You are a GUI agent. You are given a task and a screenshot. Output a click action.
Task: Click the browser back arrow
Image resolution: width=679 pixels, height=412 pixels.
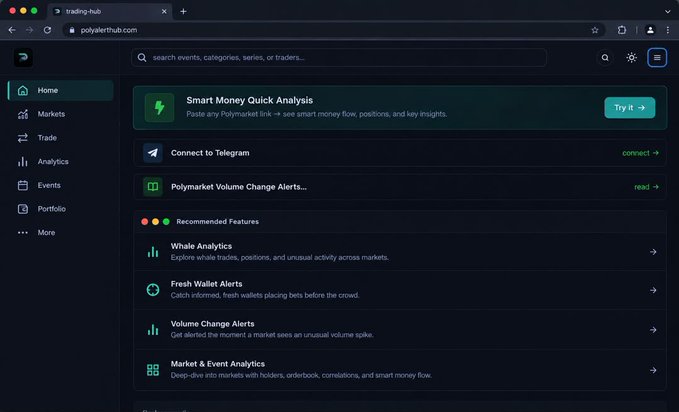point(12,30)
